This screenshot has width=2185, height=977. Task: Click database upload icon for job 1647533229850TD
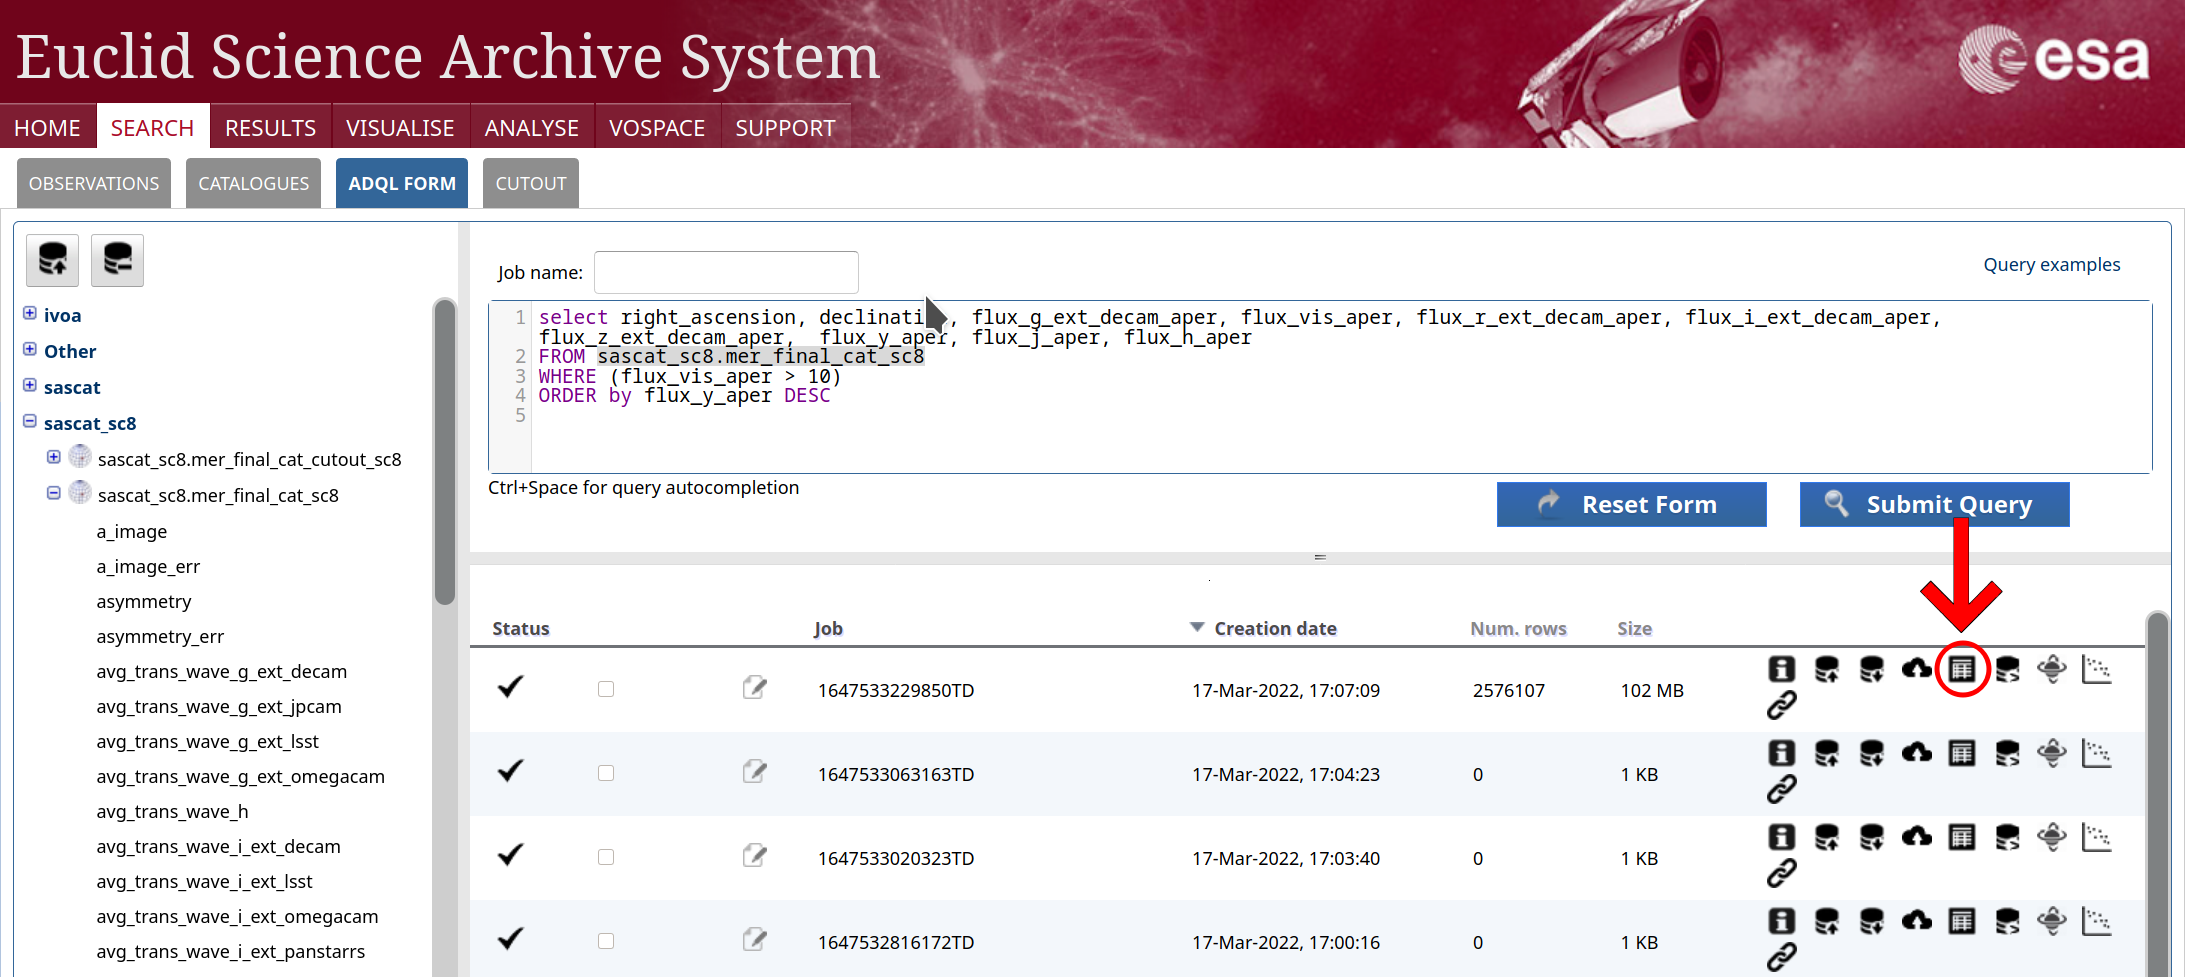[1826, 669]
